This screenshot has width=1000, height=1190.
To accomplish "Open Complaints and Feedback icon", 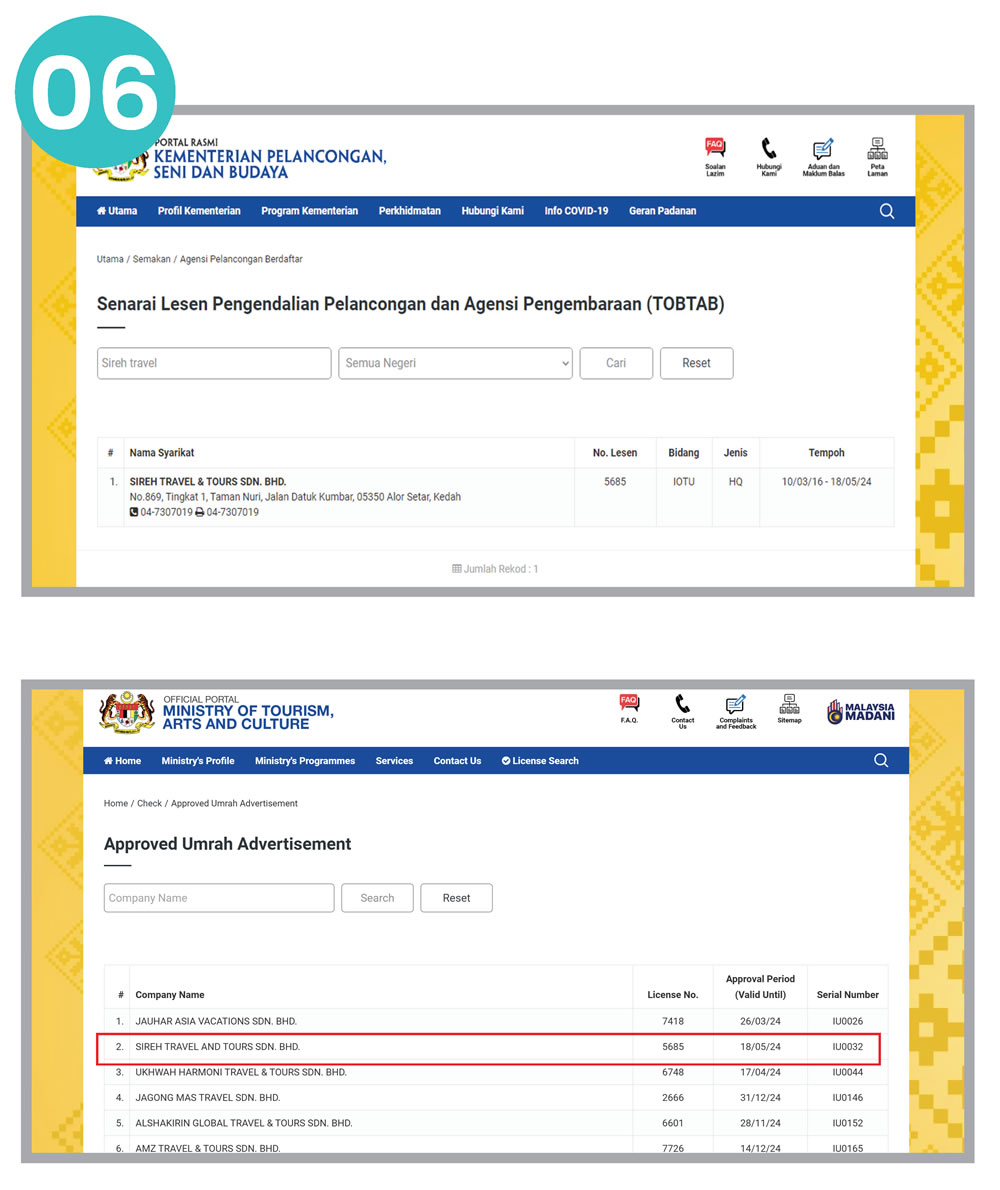I will pos(735,705).
